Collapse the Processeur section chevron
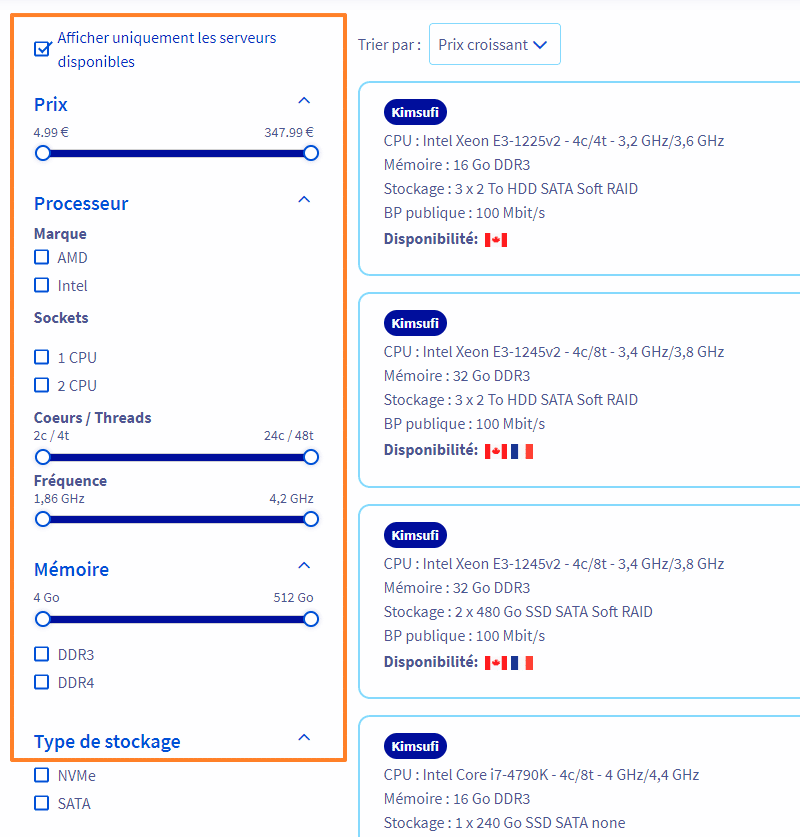 click(x=305, y=200)
